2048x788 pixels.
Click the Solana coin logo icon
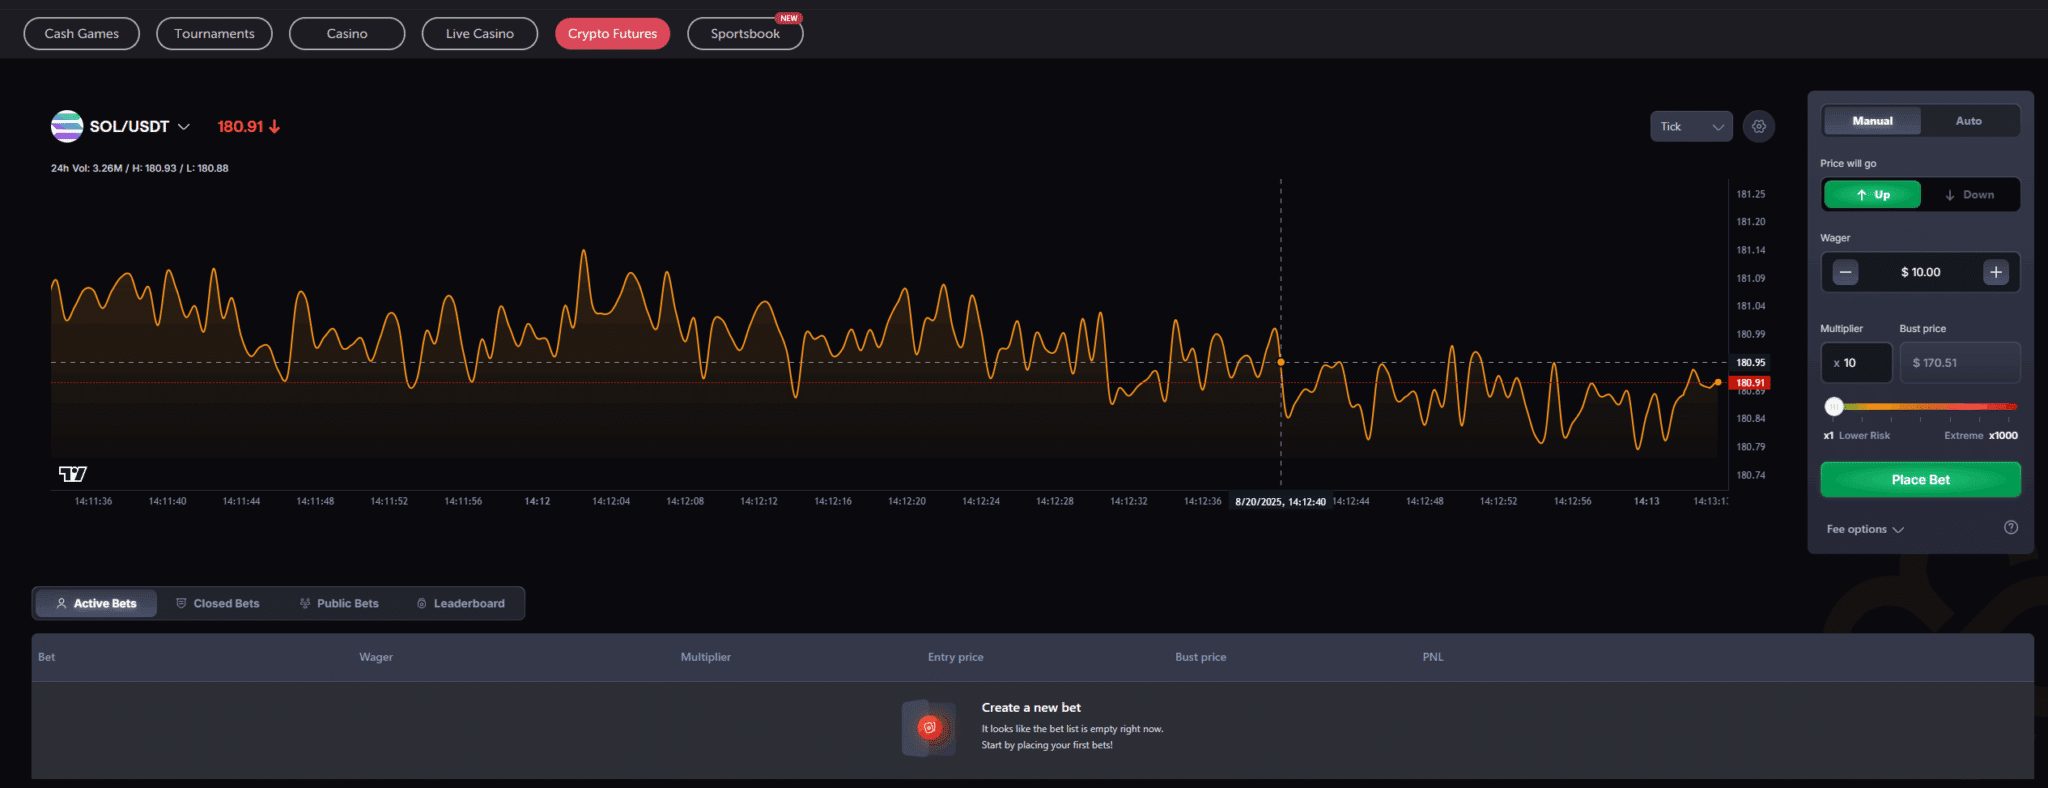(67, 126)
